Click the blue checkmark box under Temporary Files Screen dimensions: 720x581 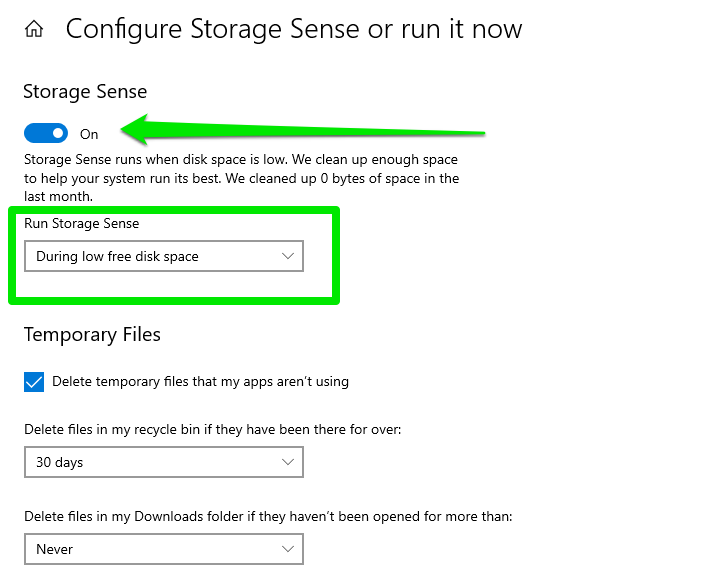click(x=34, y=382)
